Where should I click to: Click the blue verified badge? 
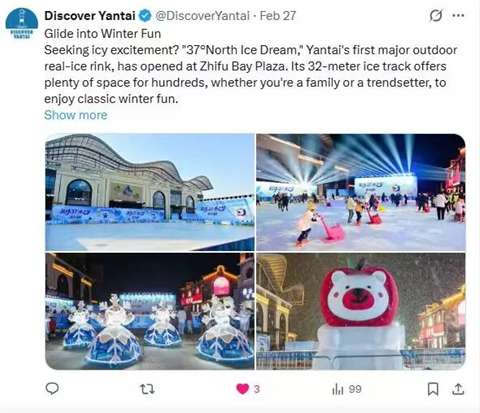[145, 16]
